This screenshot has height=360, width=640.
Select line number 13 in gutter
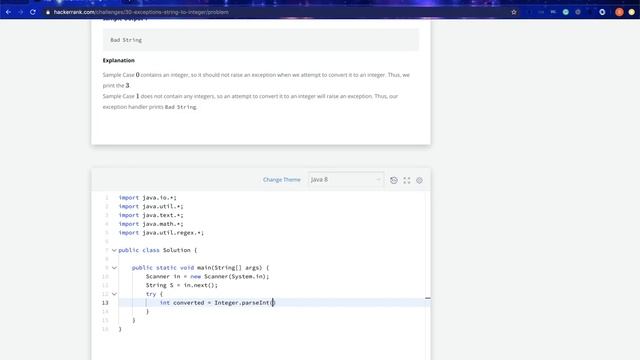click(105, 303)
